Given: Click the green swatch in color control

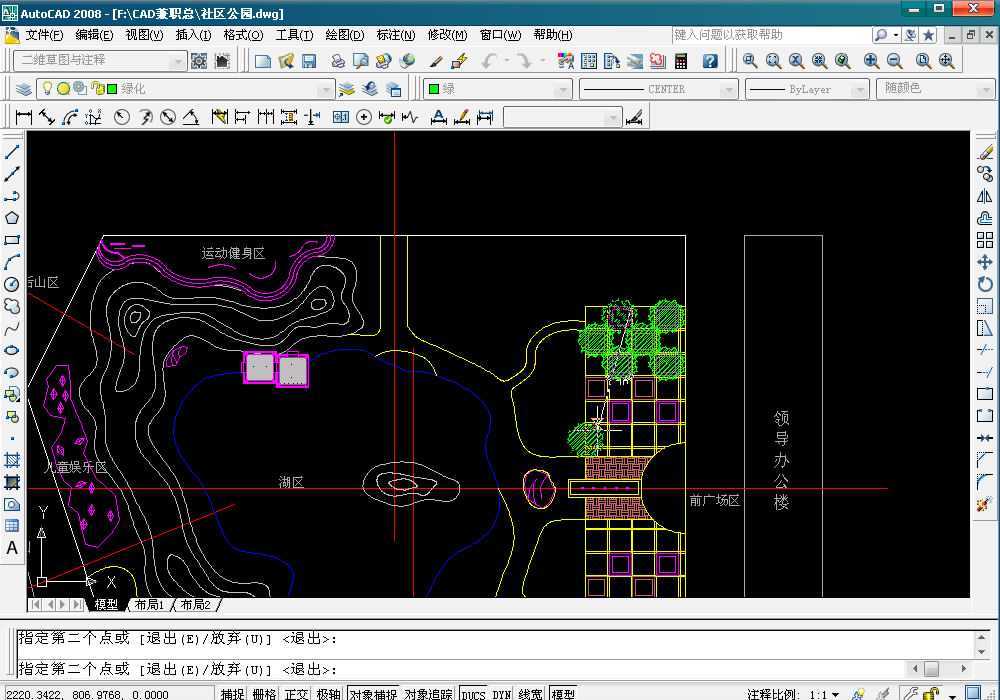Looking at the screenshot, I should 434,89.
